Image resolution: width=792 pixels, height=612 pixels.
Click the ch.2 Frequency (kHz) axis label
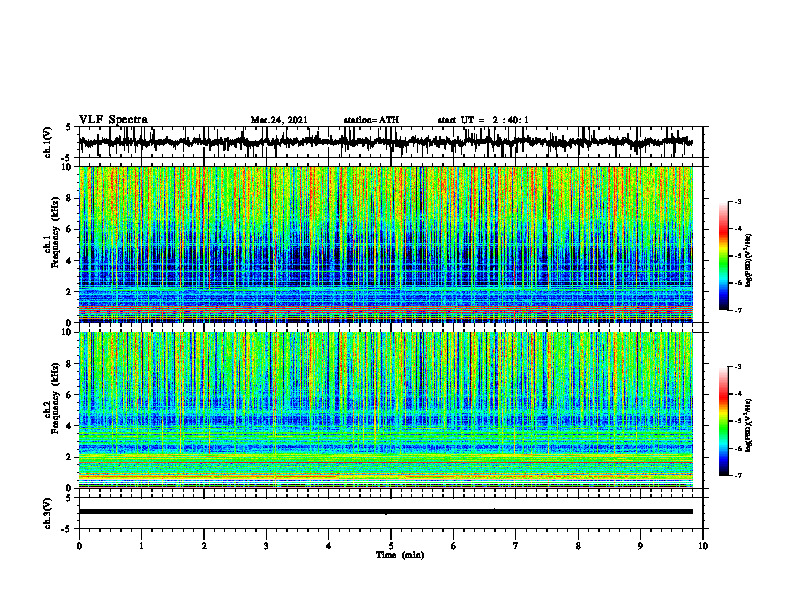(52, 398)
